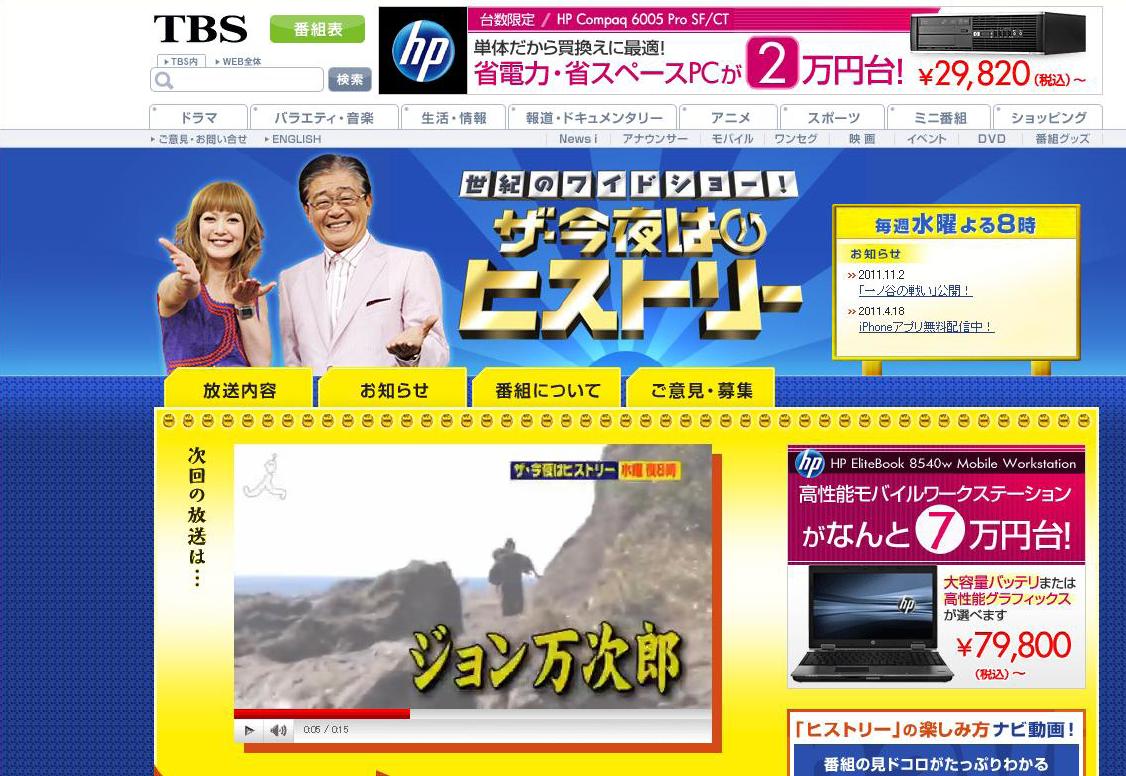Click the ジョン万次郎 preview video frame
Image resolution: width=1126 pixels, height=776 pixels.
[x=473, y=576]
